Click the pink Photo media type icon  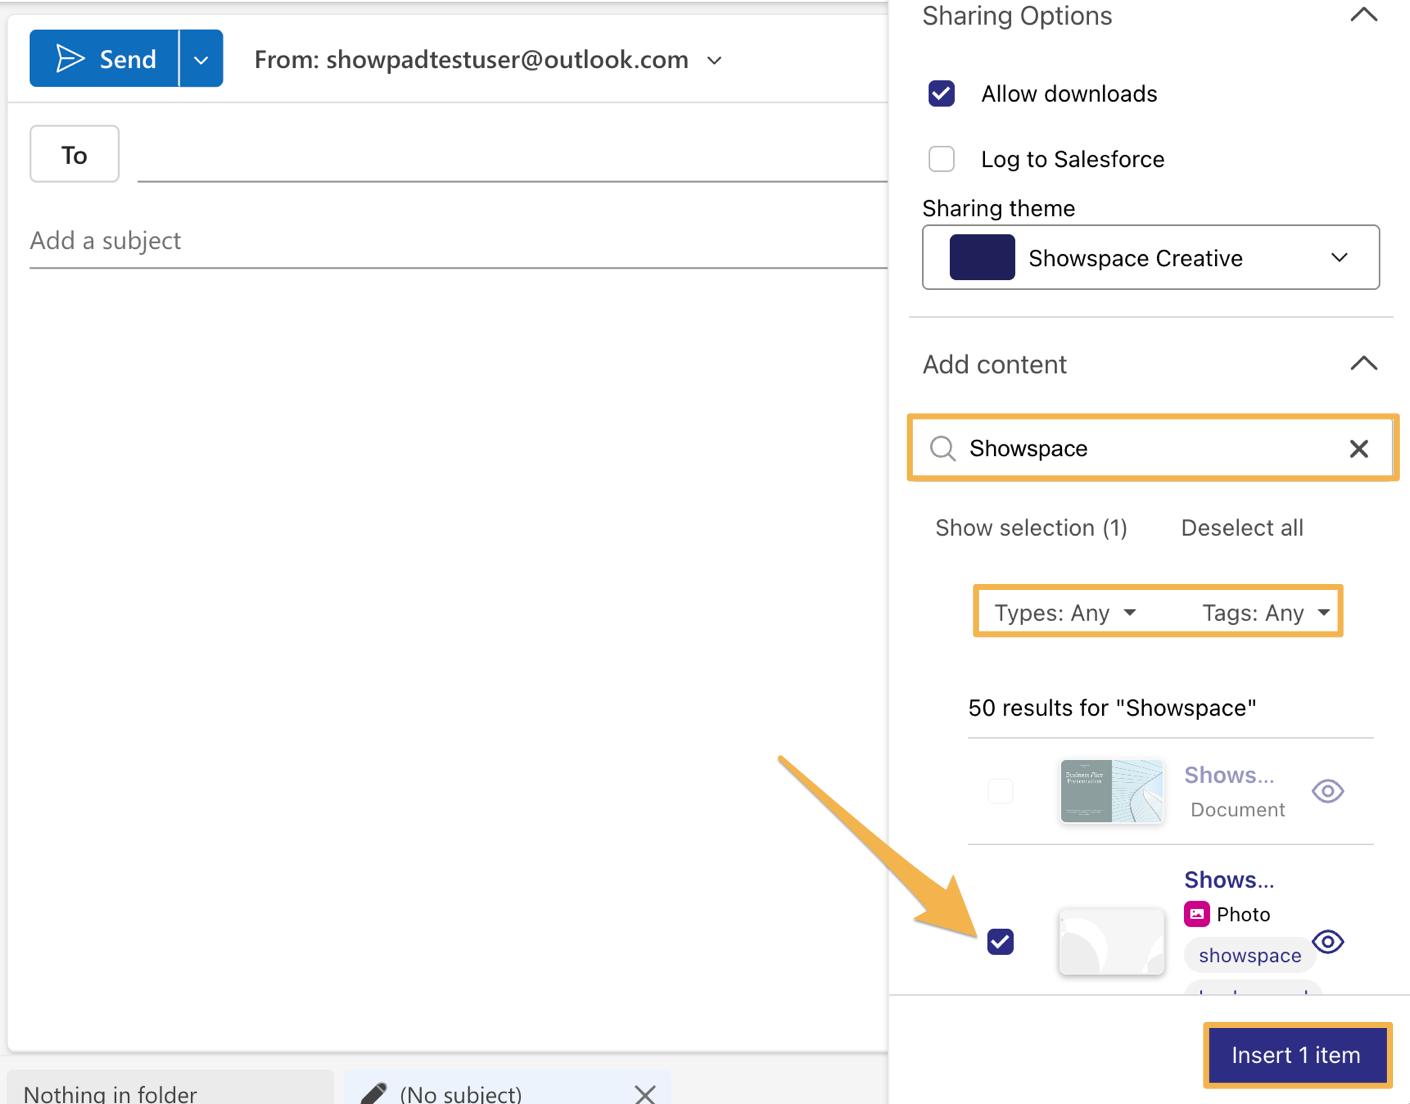coord(1196,914)
